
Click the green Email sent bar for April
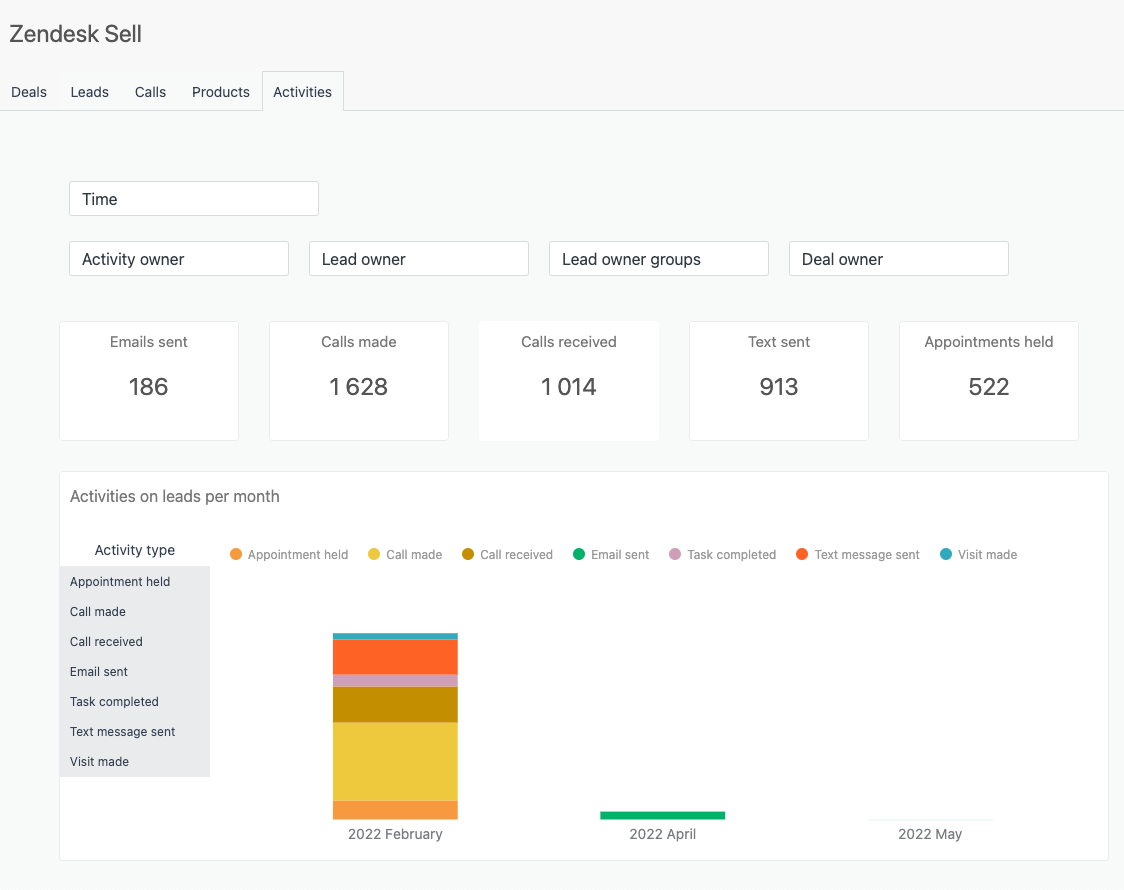point(662,815)
